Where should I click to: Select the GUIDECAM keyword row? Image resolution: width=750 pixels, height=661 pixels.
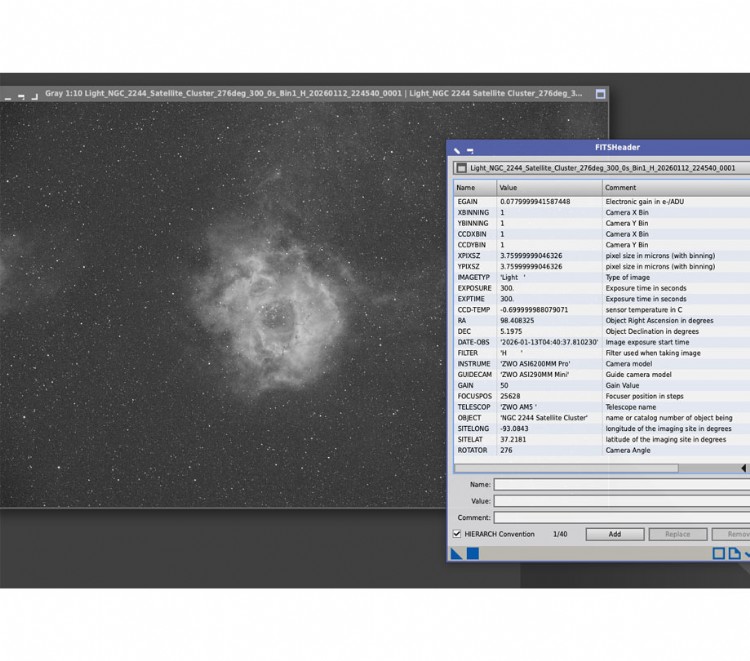pos(602,375)
